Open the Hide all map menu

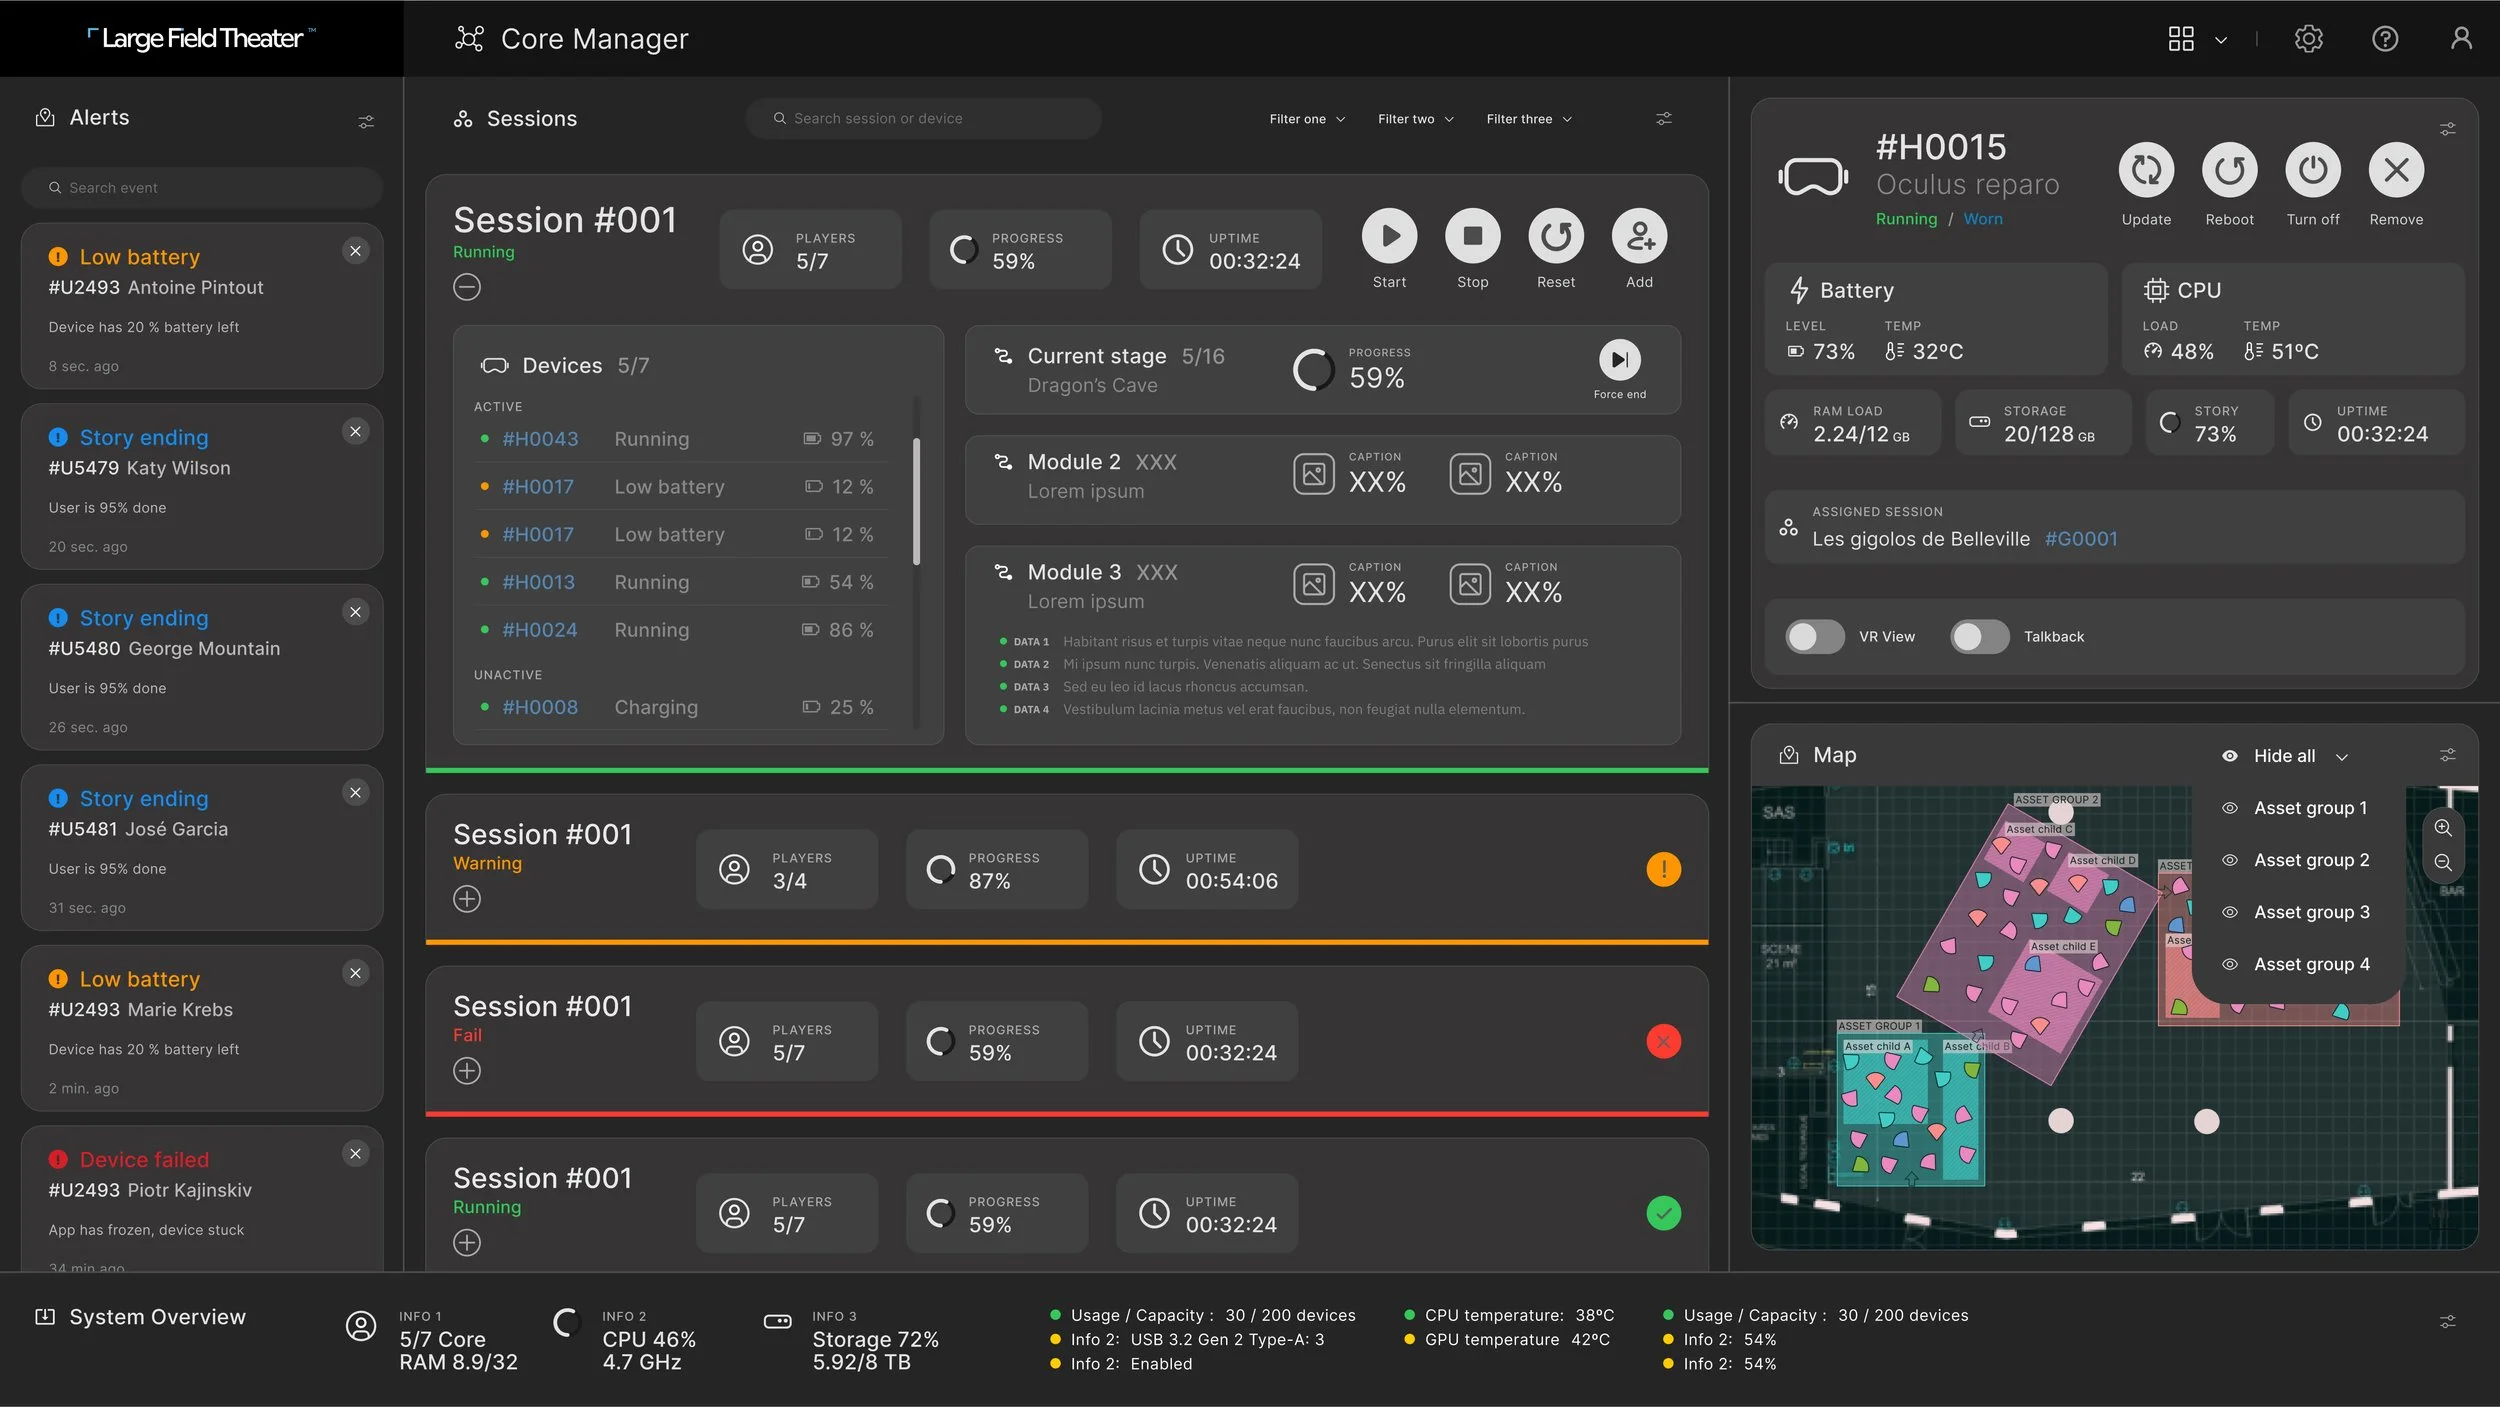coord(2285,756)
